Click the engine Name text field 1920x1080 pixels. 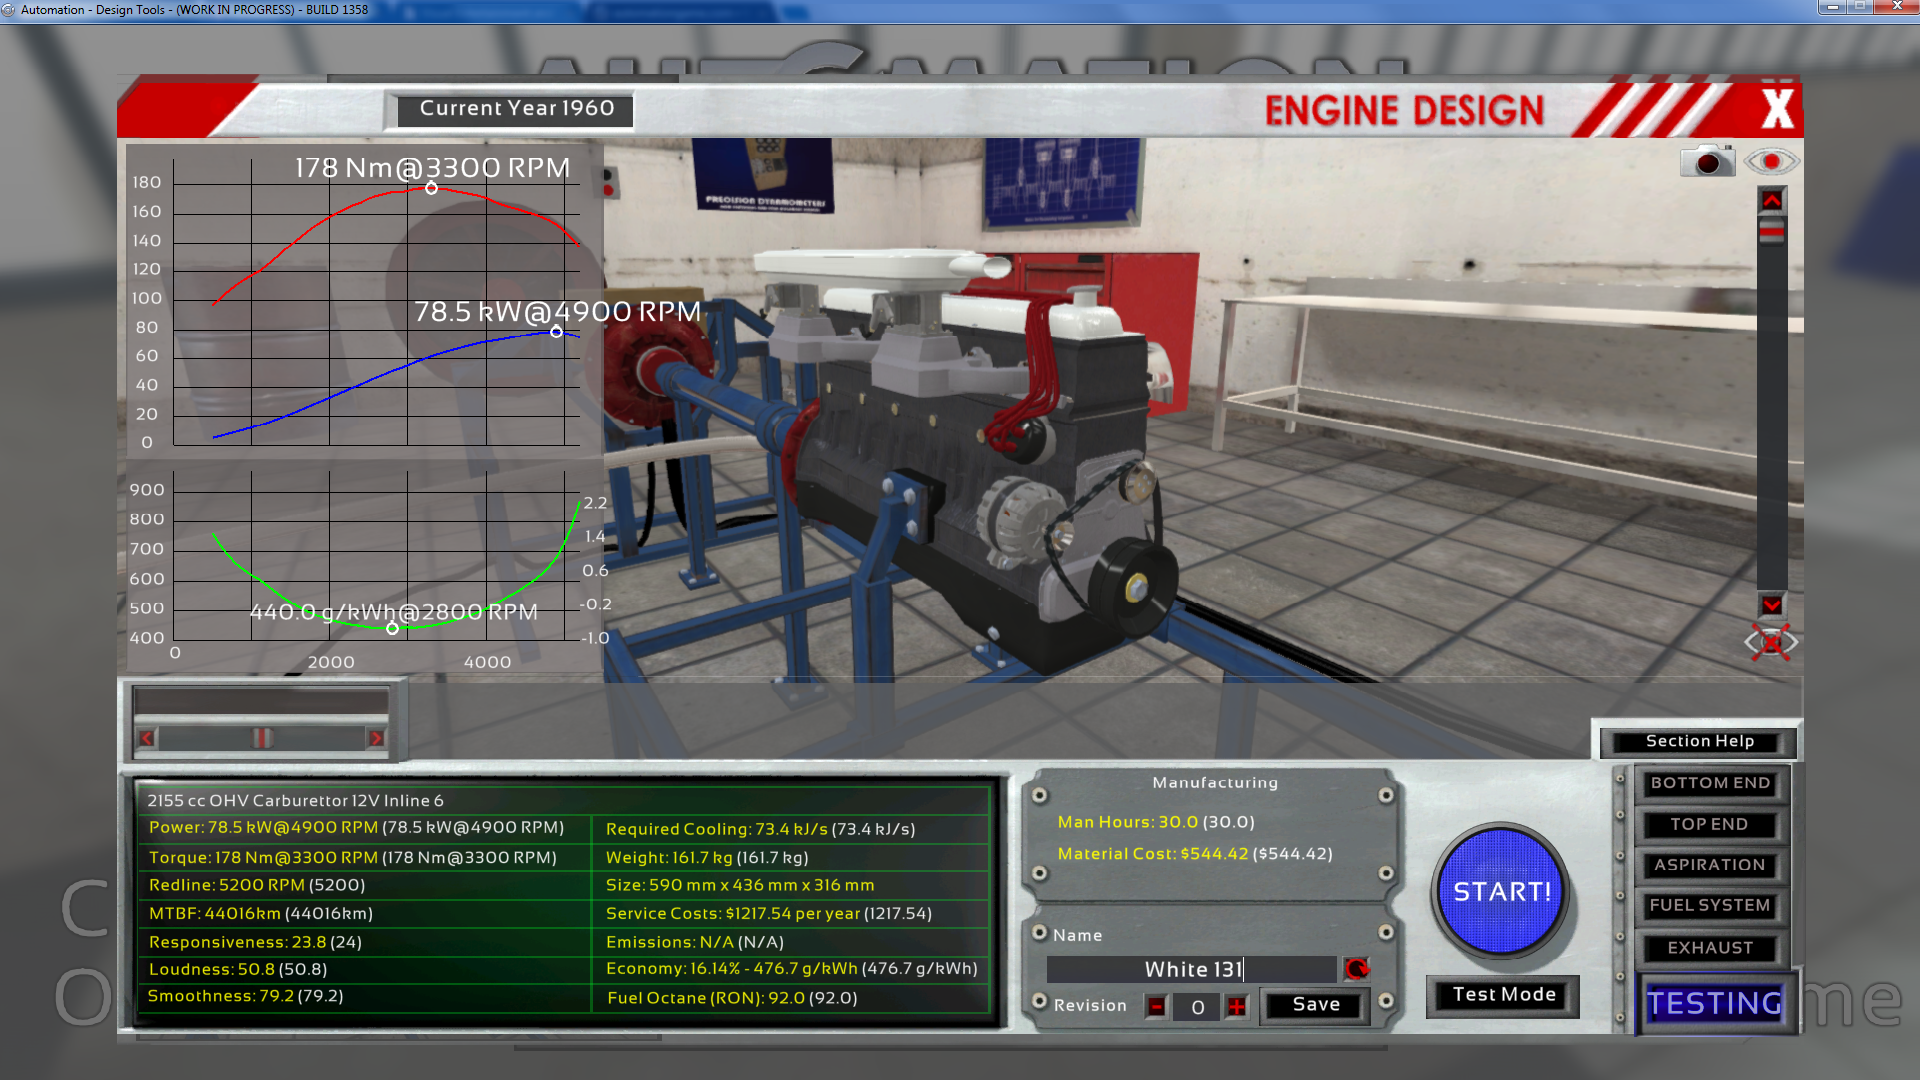[x=1191, y=969]
